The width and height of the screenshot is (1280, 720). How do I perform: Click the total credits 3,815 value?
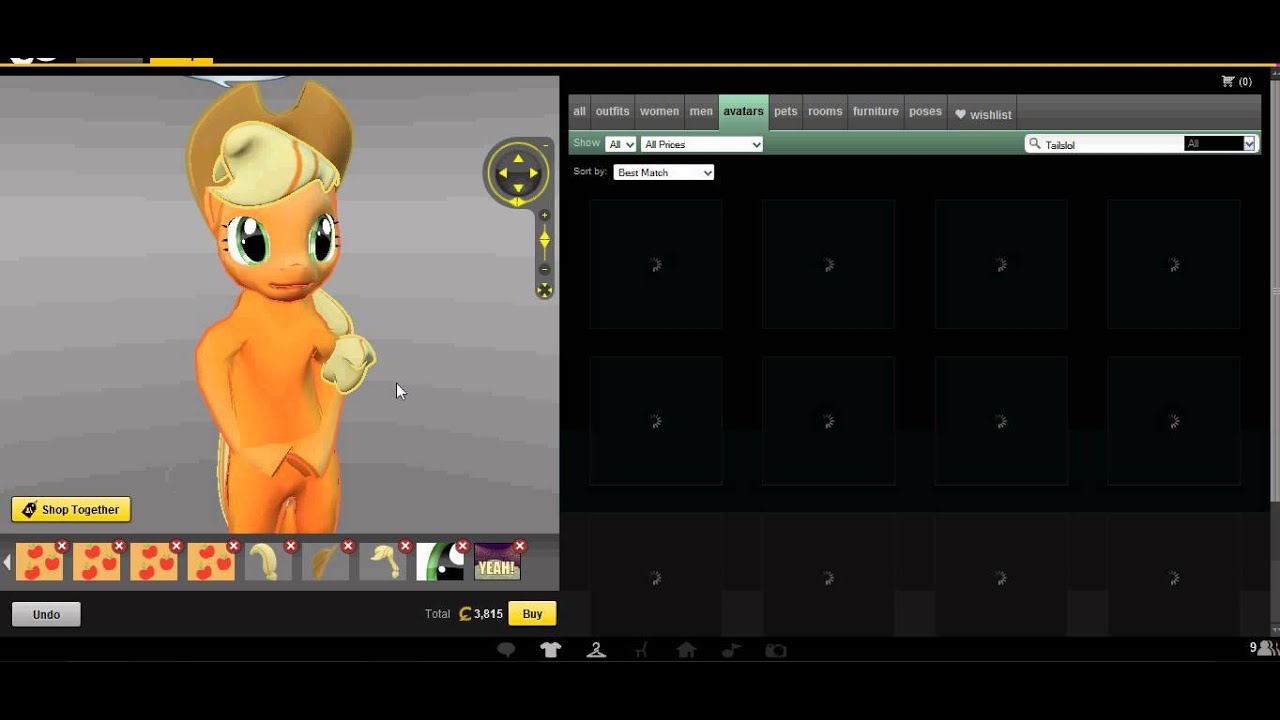[488, 614]
